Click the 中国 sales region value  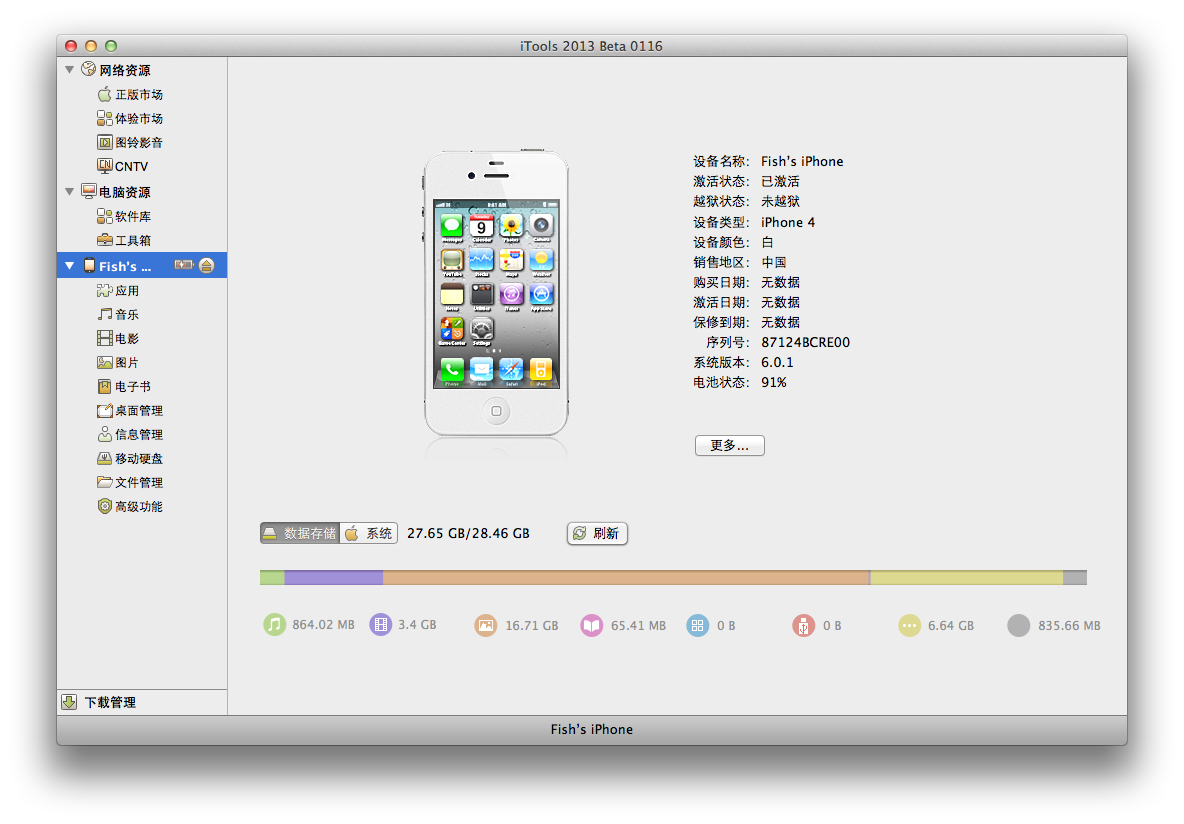click(774, 262)
